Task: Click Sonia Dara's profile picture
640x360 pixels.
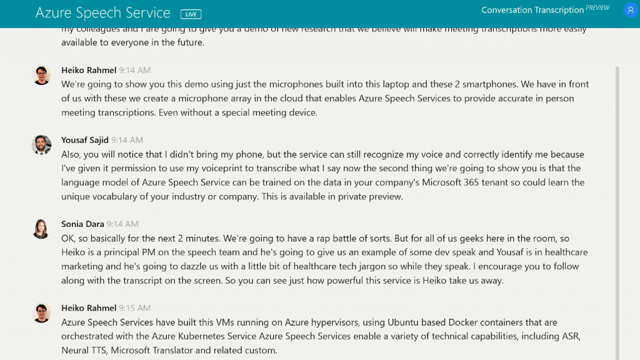Action: tap(41, 229)
